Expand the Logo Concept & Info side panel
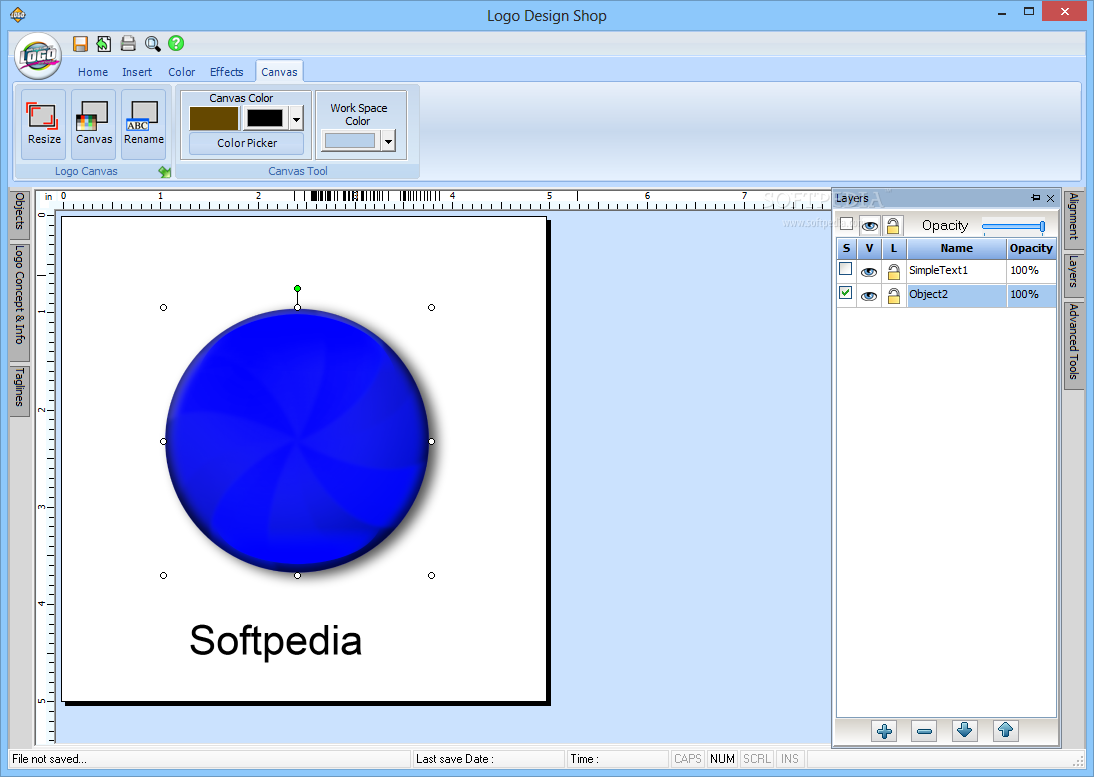This screenshot has width=1094, height=777. (x=20, y=301)
